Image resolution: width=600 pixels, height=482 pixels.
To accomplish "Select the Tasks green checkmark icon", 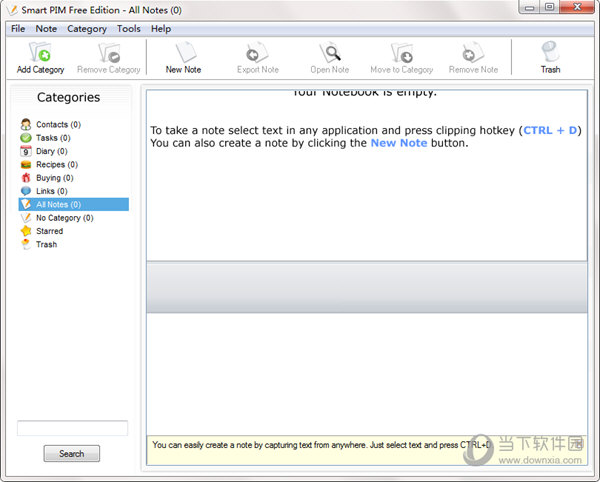I will click(x=26, y=138).
